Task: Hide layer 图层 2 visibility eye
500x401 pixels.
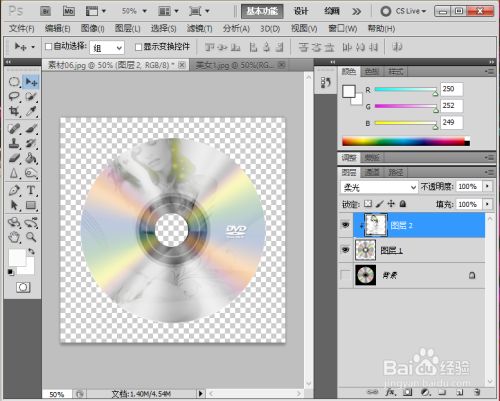Action: click(346, 225)
